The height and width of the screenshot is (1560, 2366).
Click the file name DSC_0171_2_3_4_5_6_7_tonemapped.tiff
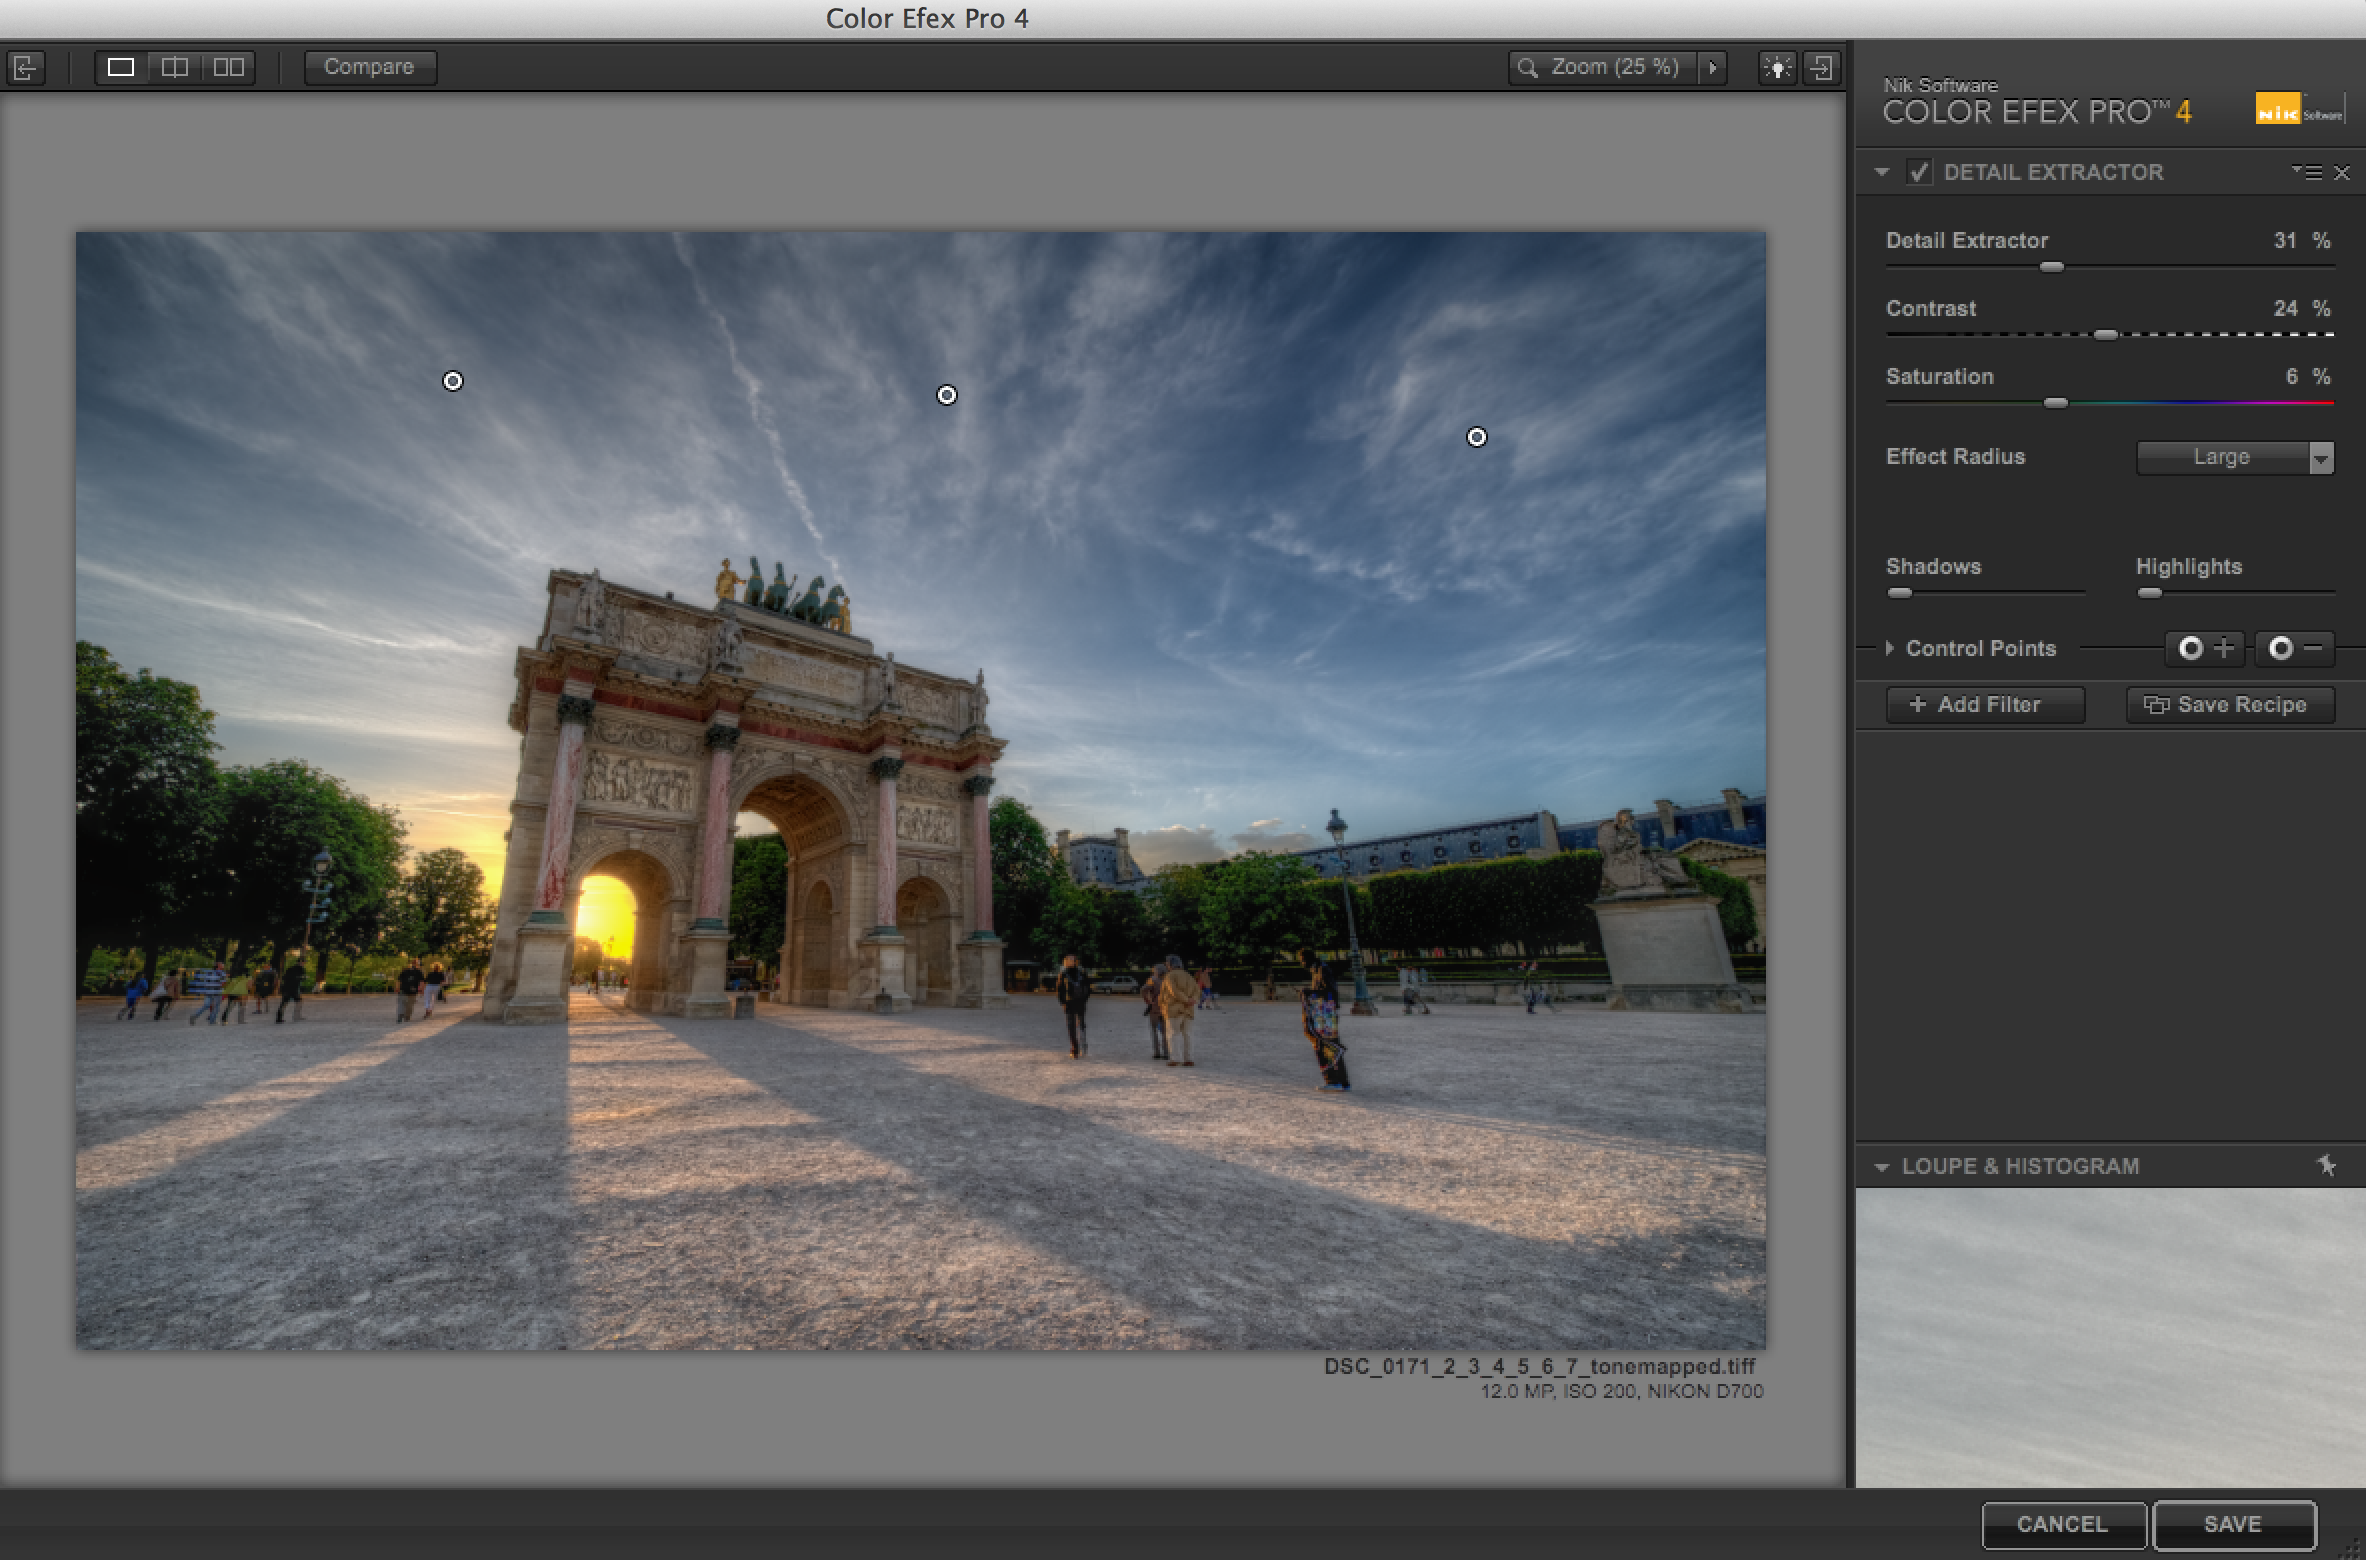pos(1539,1367)
